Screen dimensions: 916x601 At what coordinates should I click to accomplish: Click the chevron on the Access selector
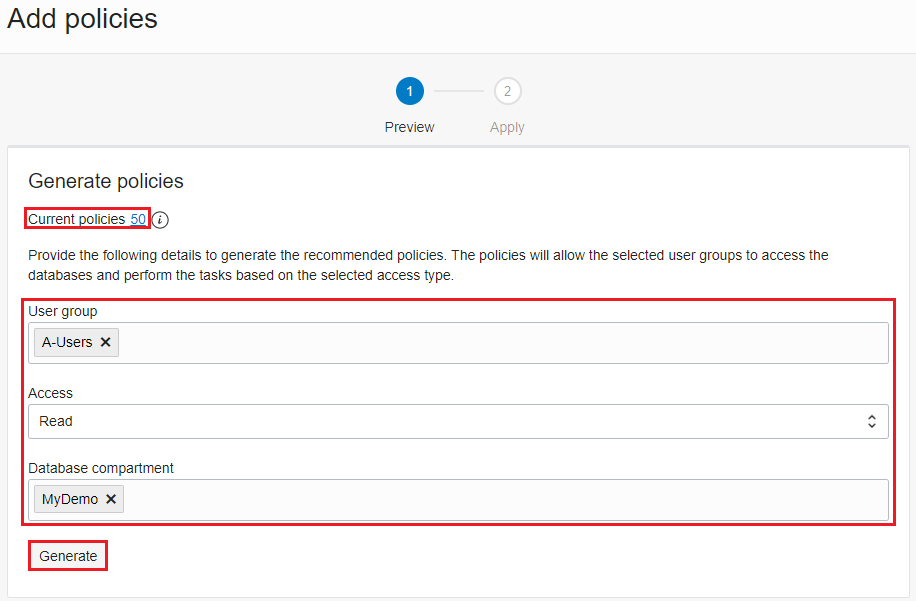[x=872, y=421]
